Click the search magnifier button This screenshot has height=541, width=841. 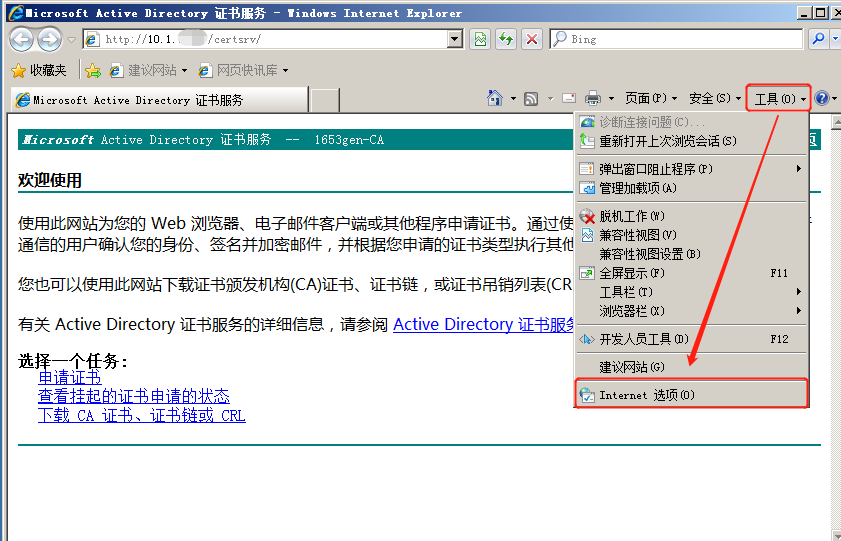point(818,39)
